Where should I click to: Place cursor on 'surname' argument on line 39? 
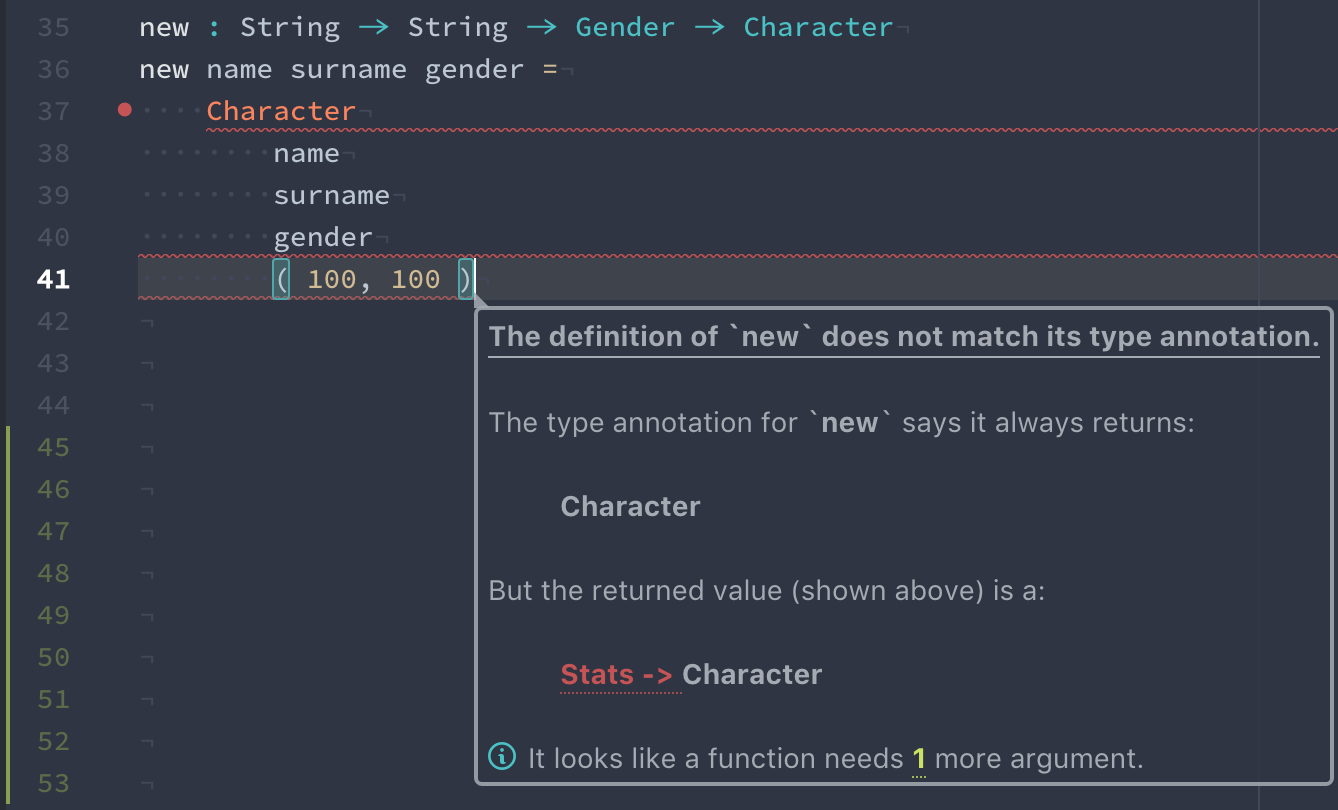coord(331,195)
